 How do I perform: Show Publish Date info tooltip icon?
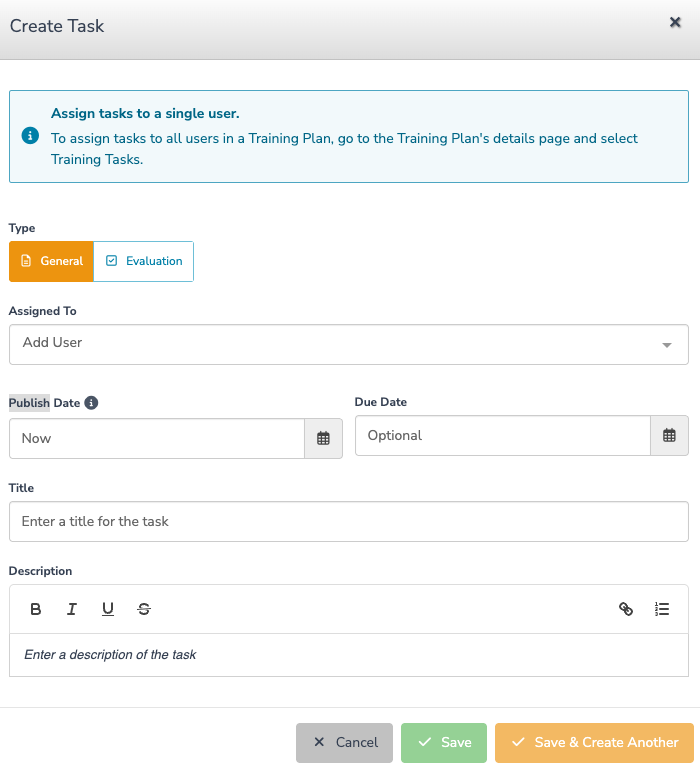click(91, 403)
